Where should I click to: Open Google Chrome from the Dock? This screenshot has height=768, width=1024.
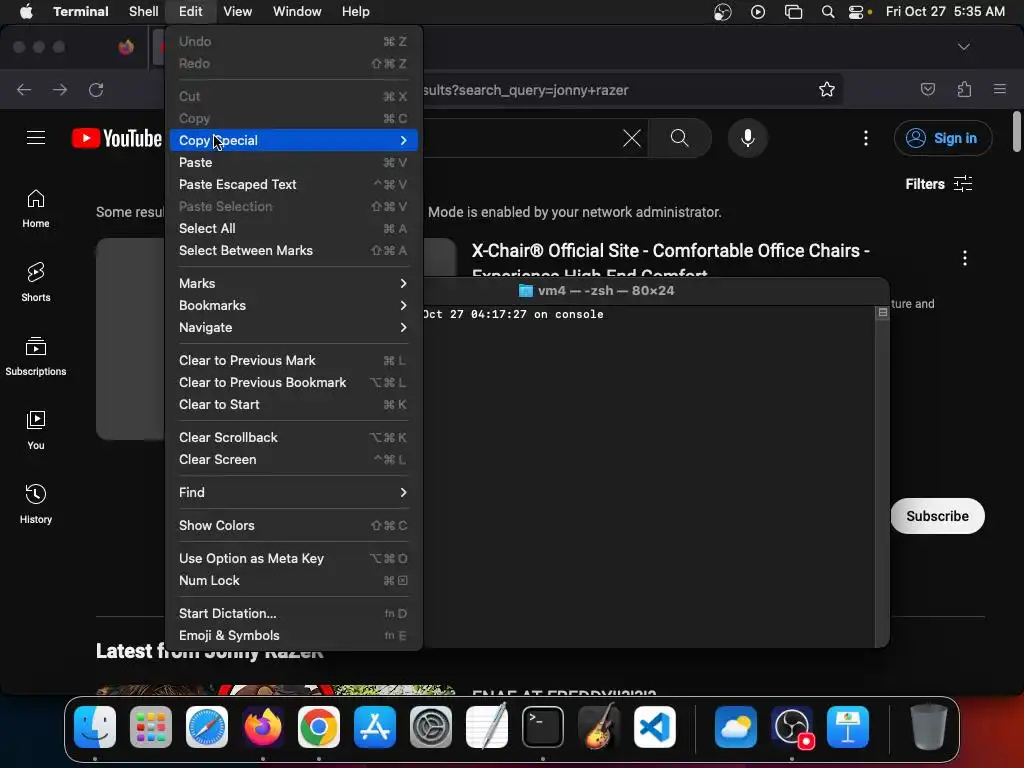(x=319, y=726)
